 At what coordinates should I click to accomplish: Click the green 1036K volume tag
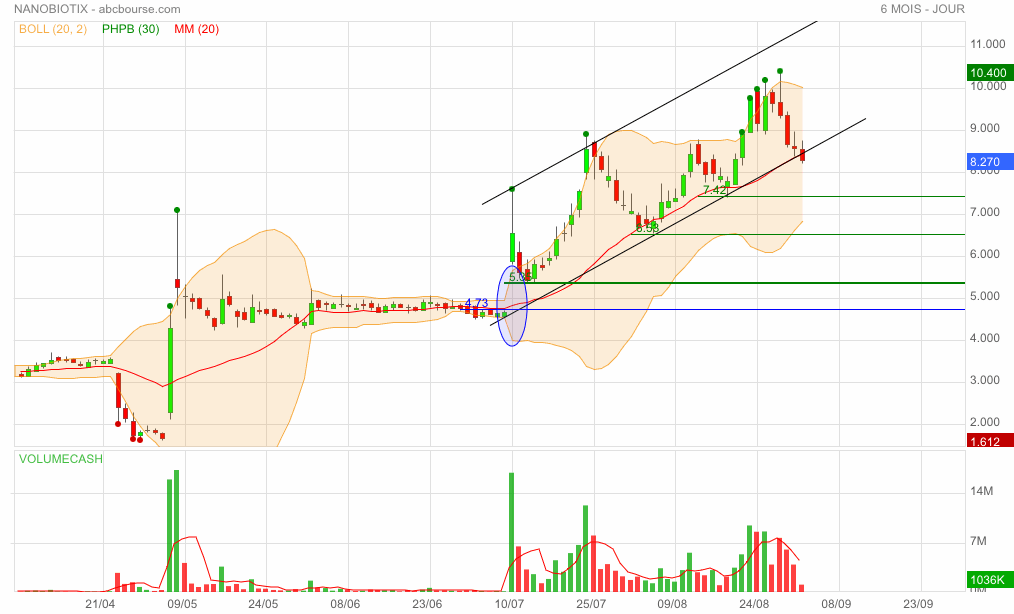point(988,580)
